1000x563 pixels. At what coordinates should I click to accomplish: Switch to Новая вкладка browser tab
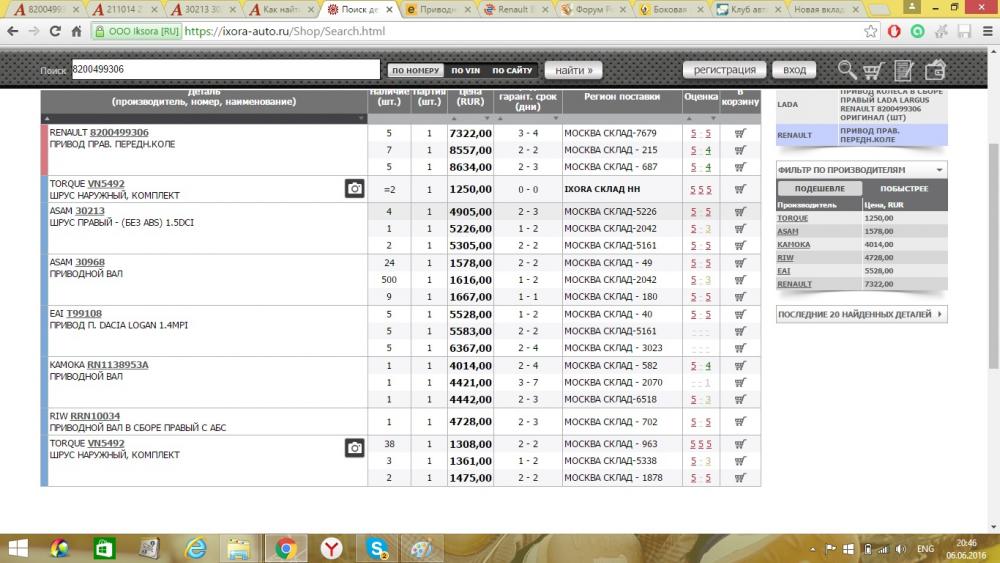tap(823, 10)
